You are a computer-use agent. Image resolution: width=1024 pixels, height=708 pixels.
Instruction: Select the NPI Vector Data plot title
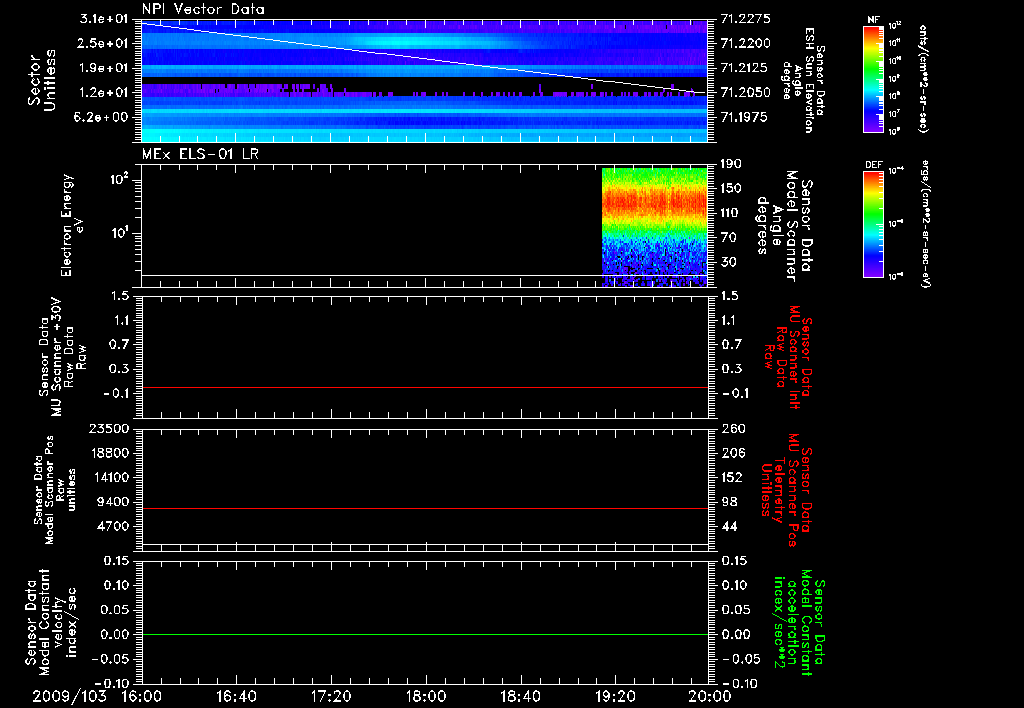tap(203, 9)
